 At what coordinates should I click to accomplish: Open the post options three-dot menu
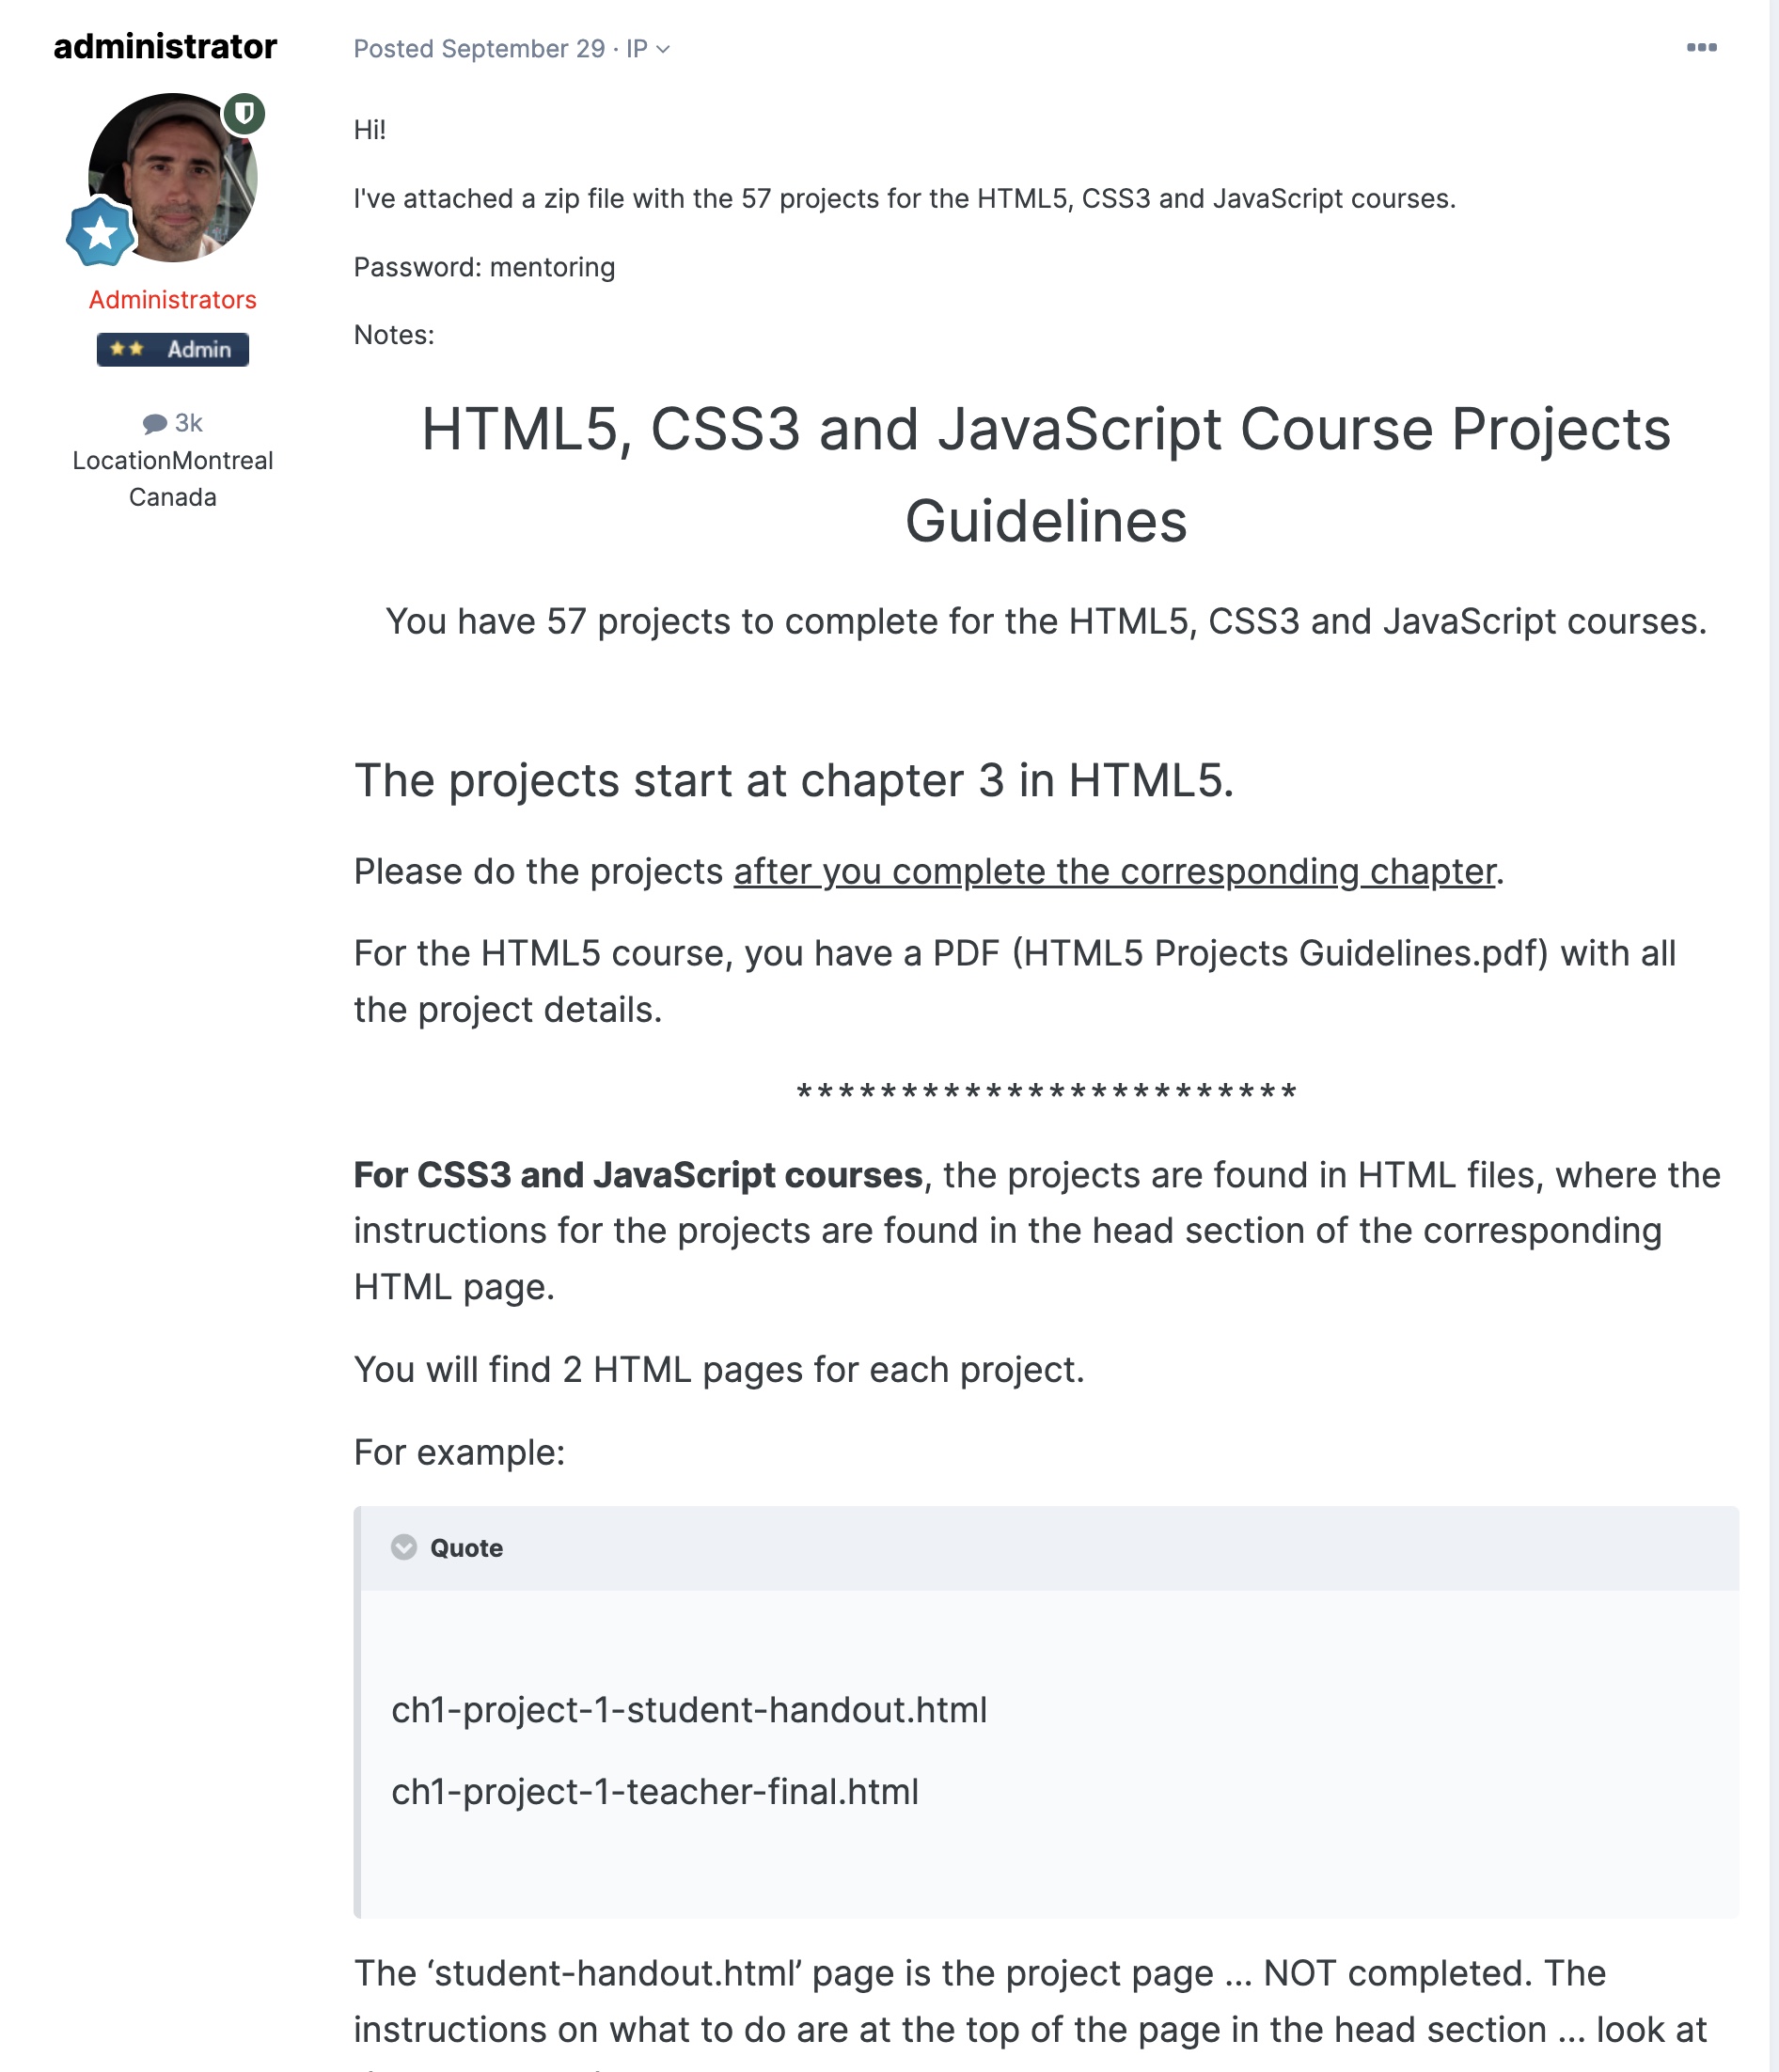[1701, 48]
